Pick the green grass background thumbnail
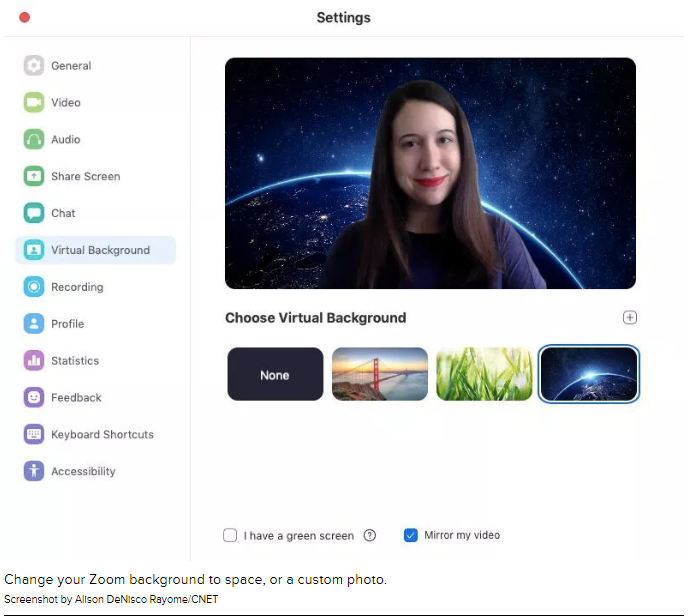Screen dimensions: 694x616 click(484, 375)
